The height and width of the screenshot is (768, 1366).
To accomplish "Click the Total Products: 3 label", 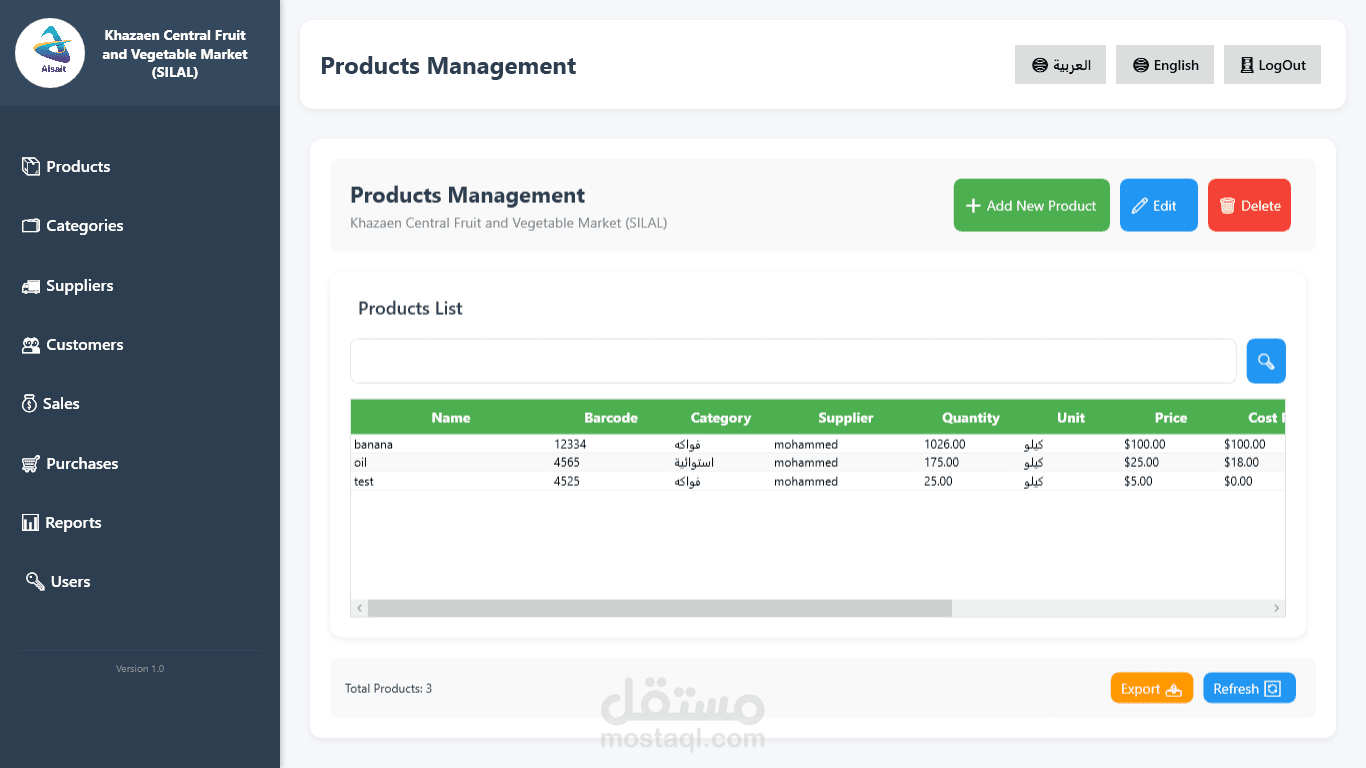I will [x=388, y=688].
